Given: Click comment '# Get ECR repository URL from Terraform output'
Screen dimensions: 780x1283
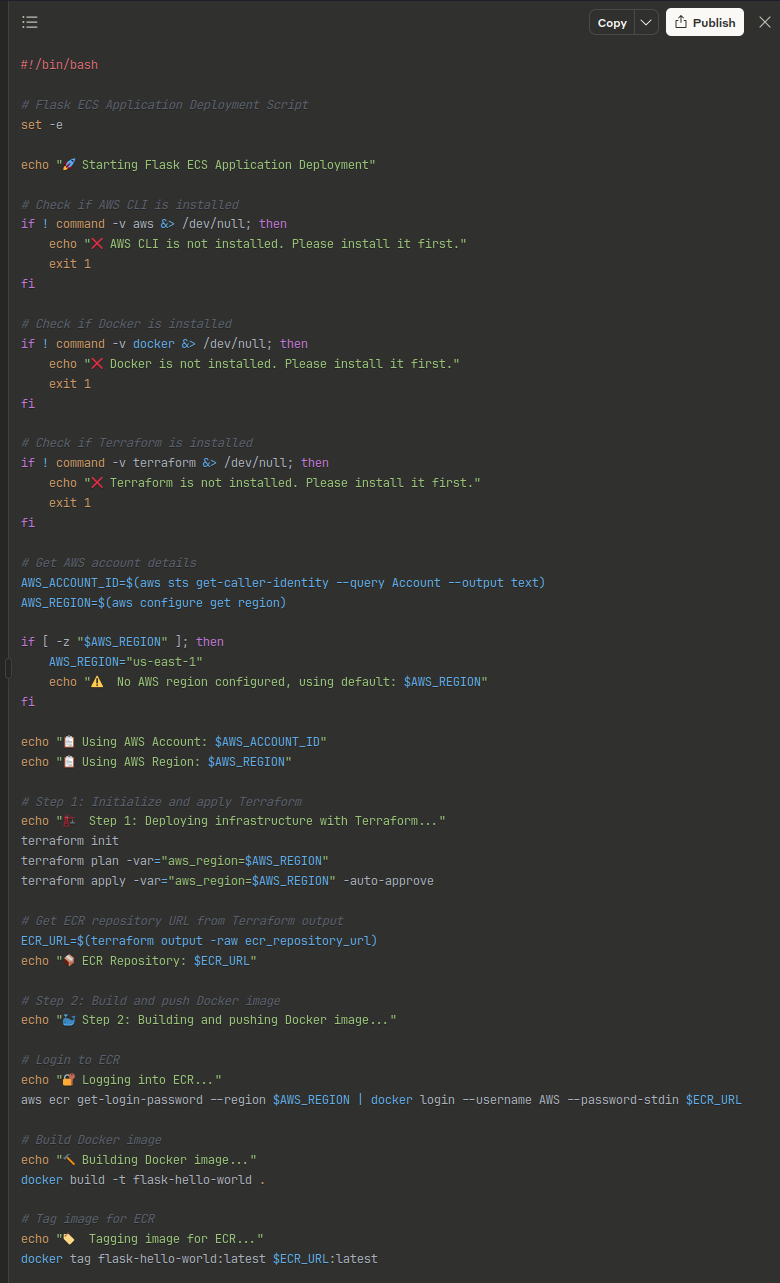Looking at the screenshot, I should 182,921.
